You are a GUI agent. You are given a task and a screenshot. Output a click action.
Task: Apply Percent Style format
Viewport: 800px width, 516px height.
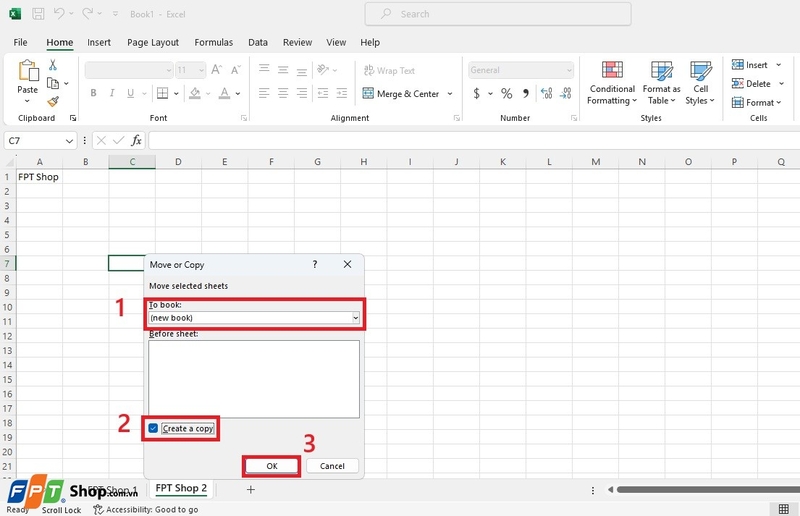coord(506,93)
